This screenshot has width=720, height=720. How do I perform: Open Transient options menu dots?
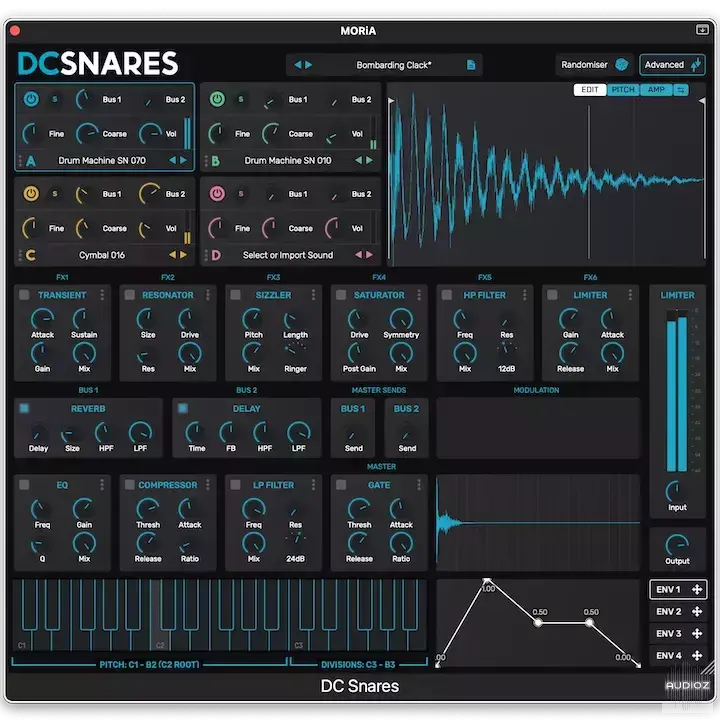point(102,295)
